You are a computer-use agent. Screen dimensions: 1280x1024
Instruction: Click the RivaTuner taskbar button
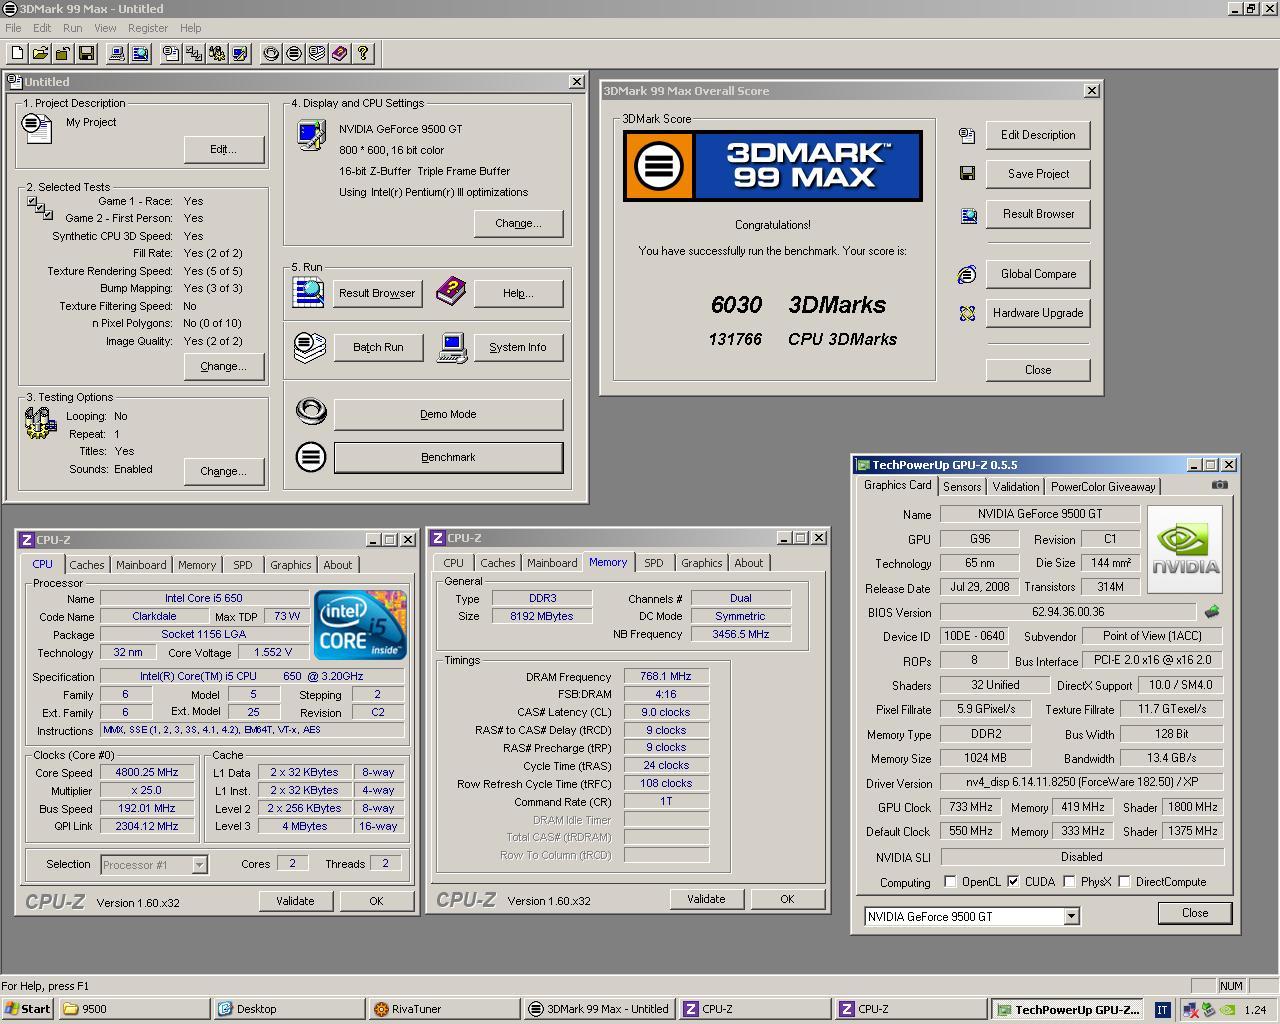click(x=443, y=1009)
